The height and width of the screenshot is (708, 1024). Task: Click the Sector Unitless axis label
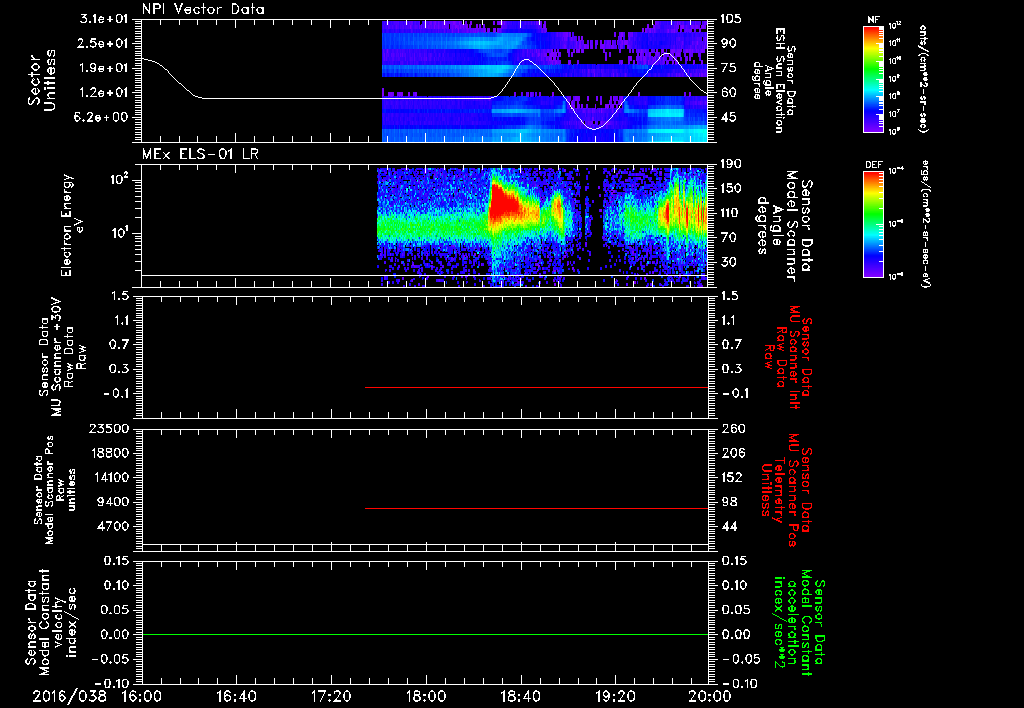tap(41, 80)
